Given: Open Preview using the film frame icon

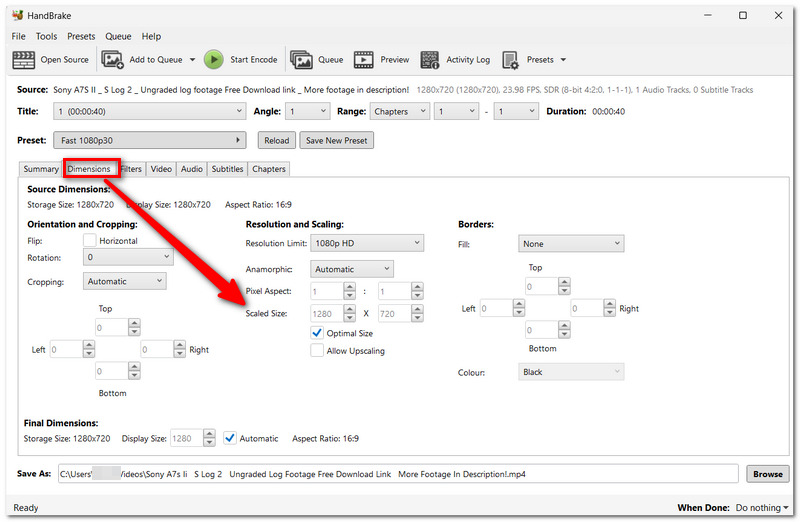Looking at the screenshot, I should [364, 60].
